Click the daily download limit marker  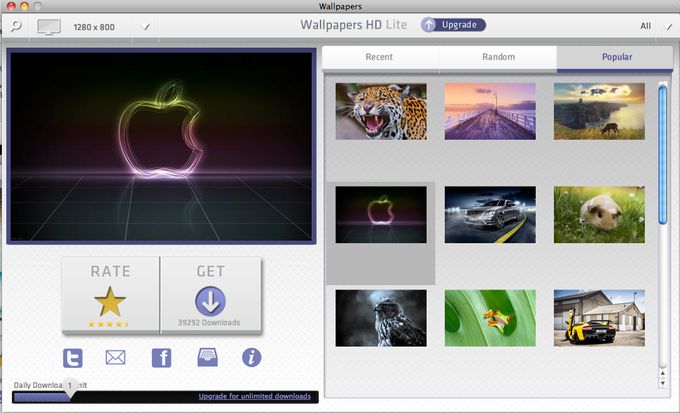pyautogui.click(x=70, y=386)
